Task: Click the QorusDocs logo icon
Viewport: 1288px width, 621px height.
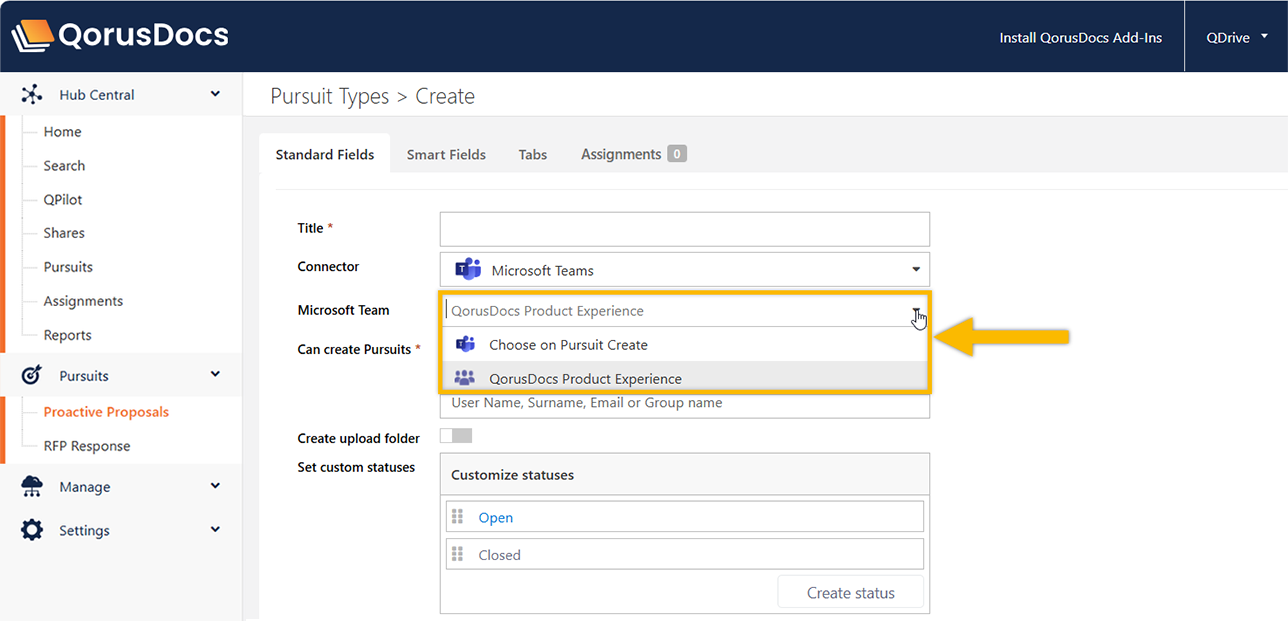Action: pos(32,36)
